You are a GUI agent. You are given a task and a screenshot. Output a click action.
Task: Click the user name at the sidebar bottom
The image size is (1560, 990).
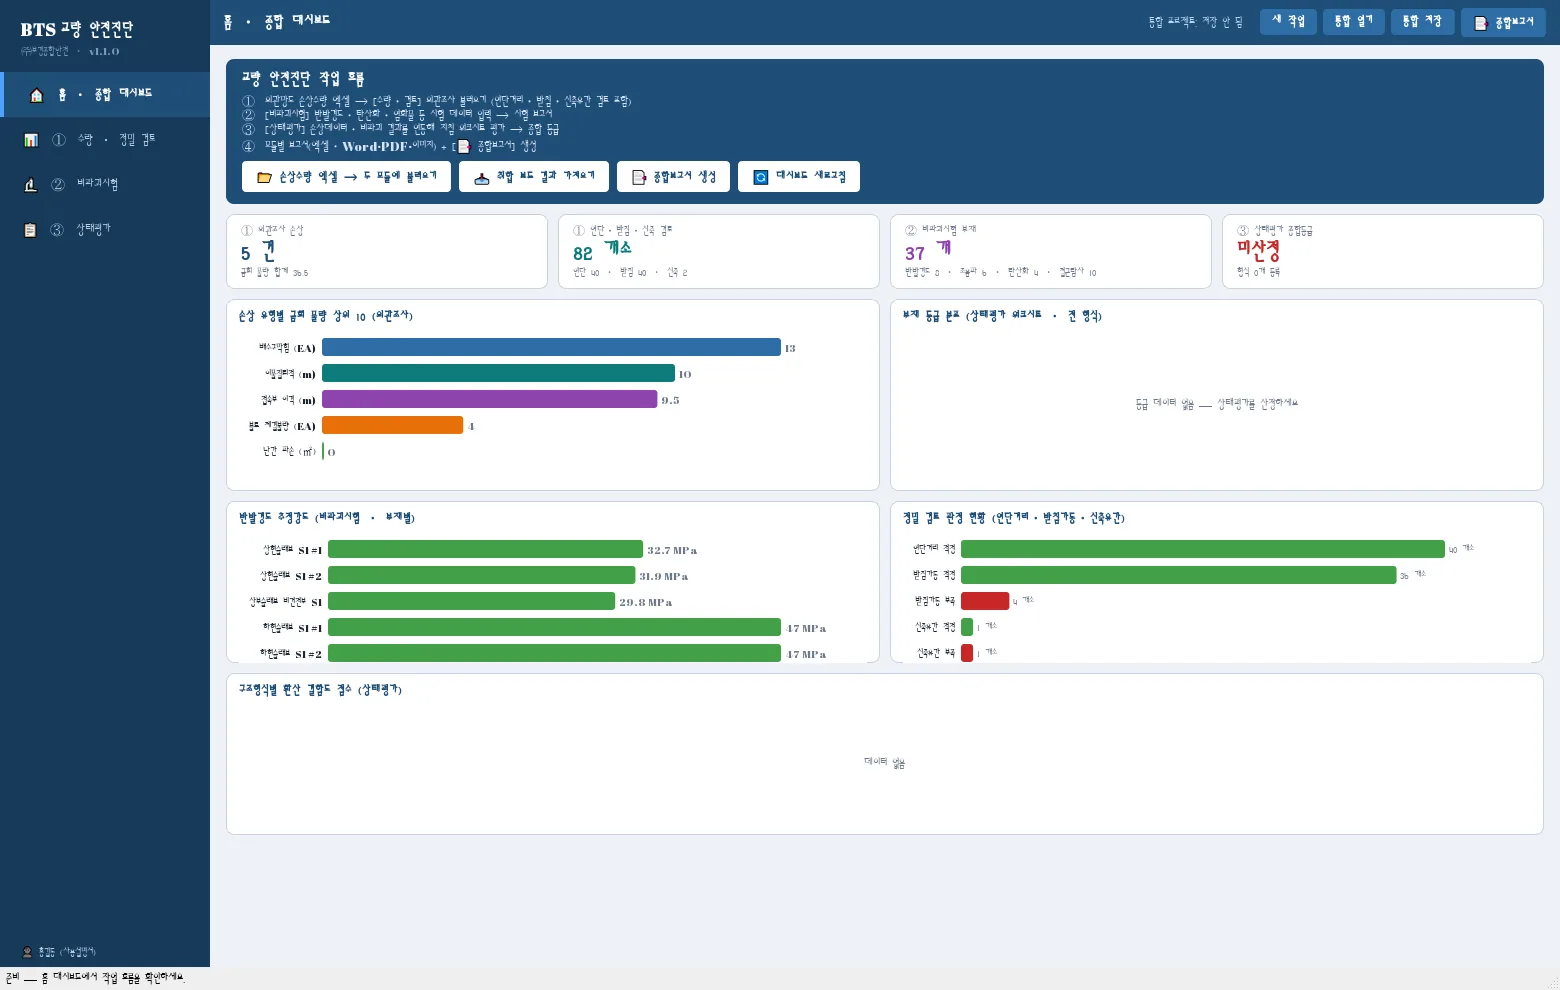(66, 952)
